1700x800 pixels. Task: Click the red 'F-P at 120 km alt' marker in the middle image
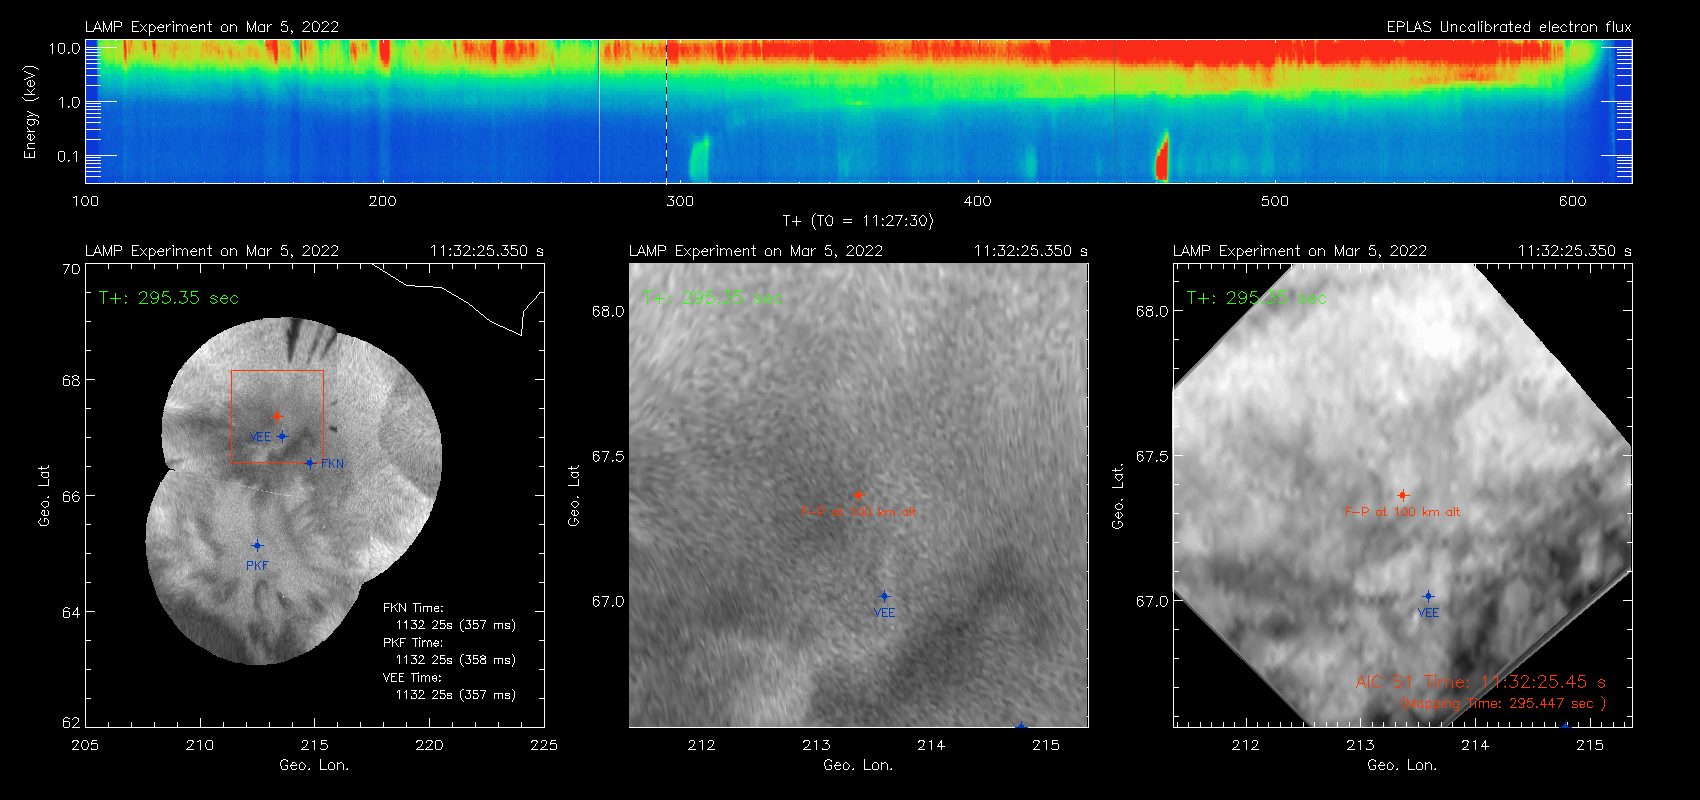coord(858,495)
